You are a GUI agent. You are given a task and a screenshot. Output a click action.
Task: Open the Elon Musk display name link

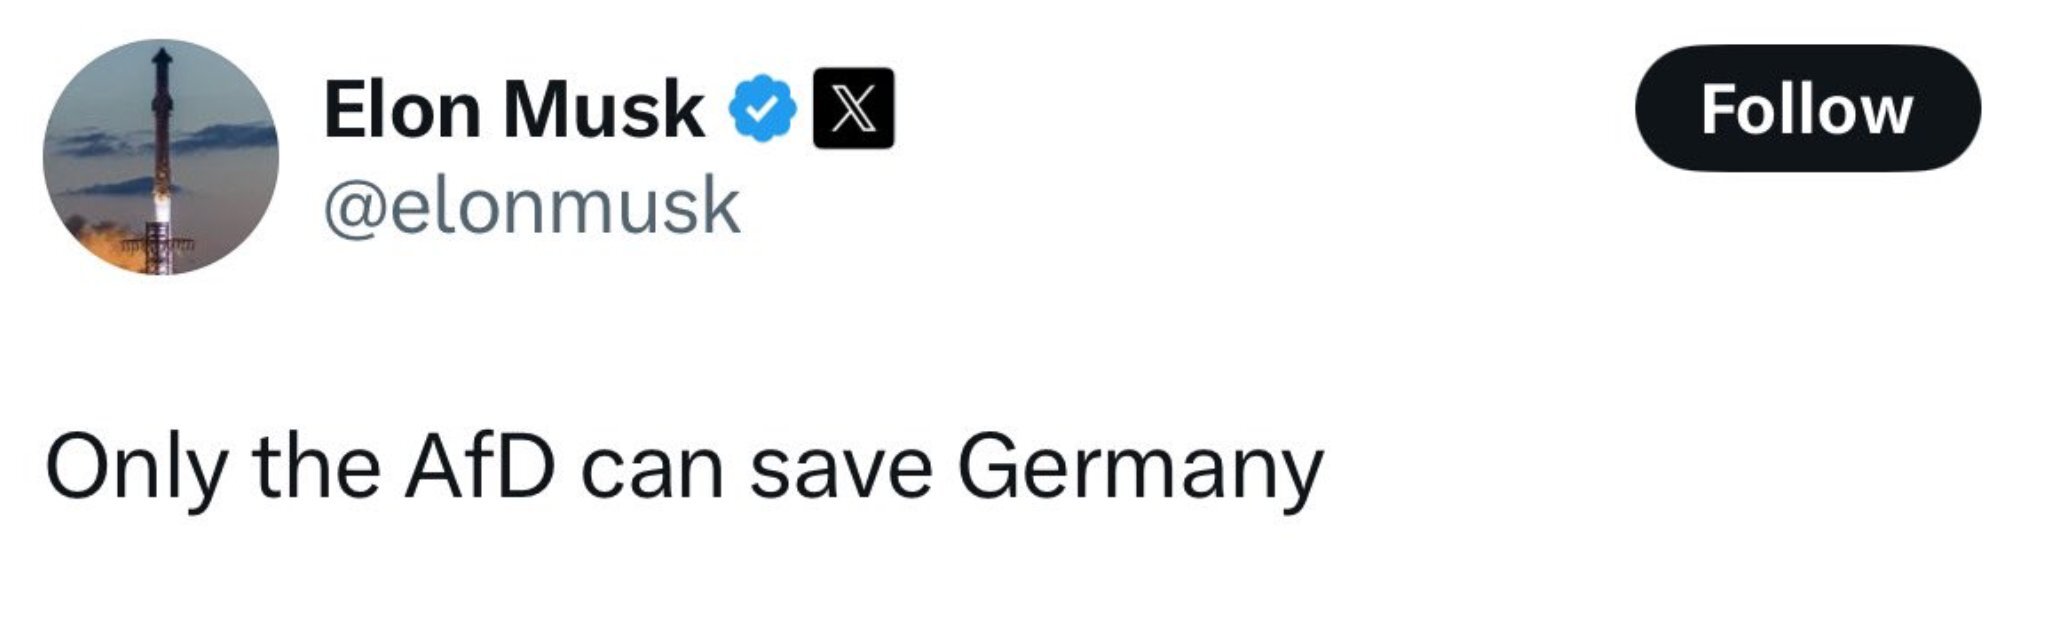click(513, 109)
